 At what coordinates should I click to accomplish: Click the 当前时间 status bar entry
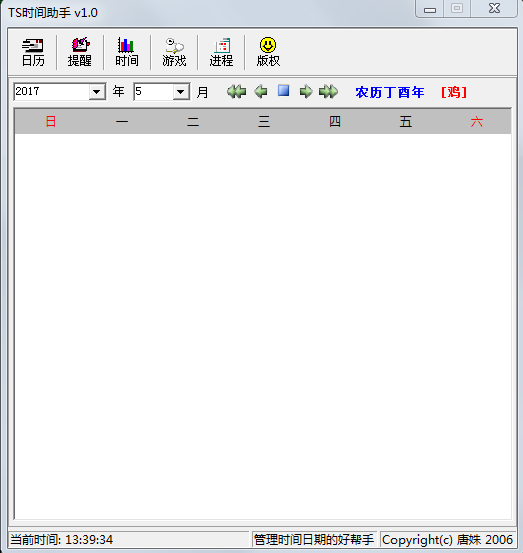[x=129, y=539]
